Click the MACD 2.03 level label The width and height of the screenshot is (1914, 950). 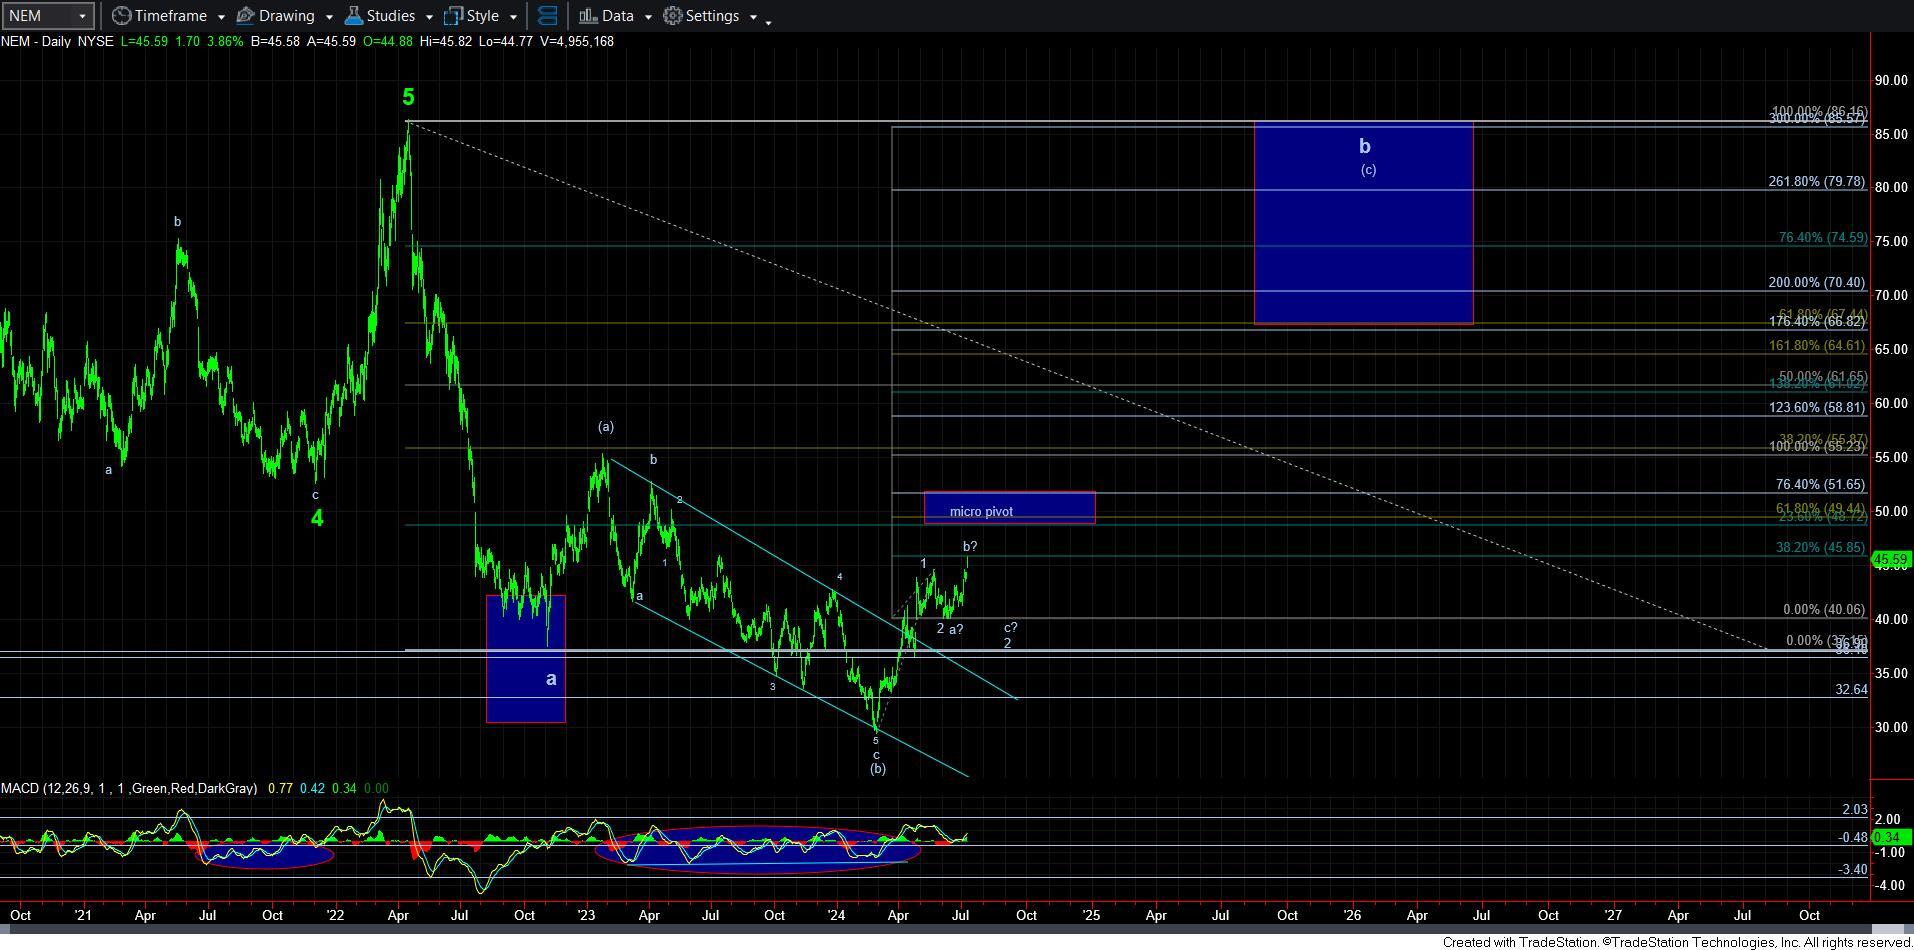click(1854, 810)
